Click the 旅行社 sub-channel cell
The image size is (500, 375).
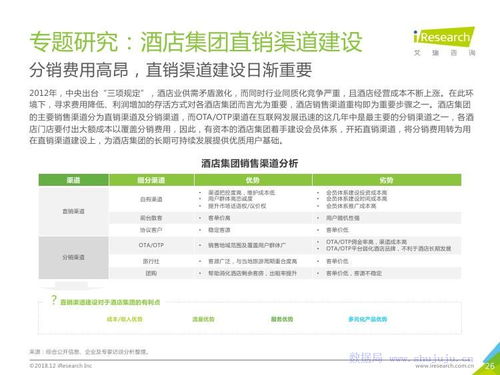click(x=151, y=261)
